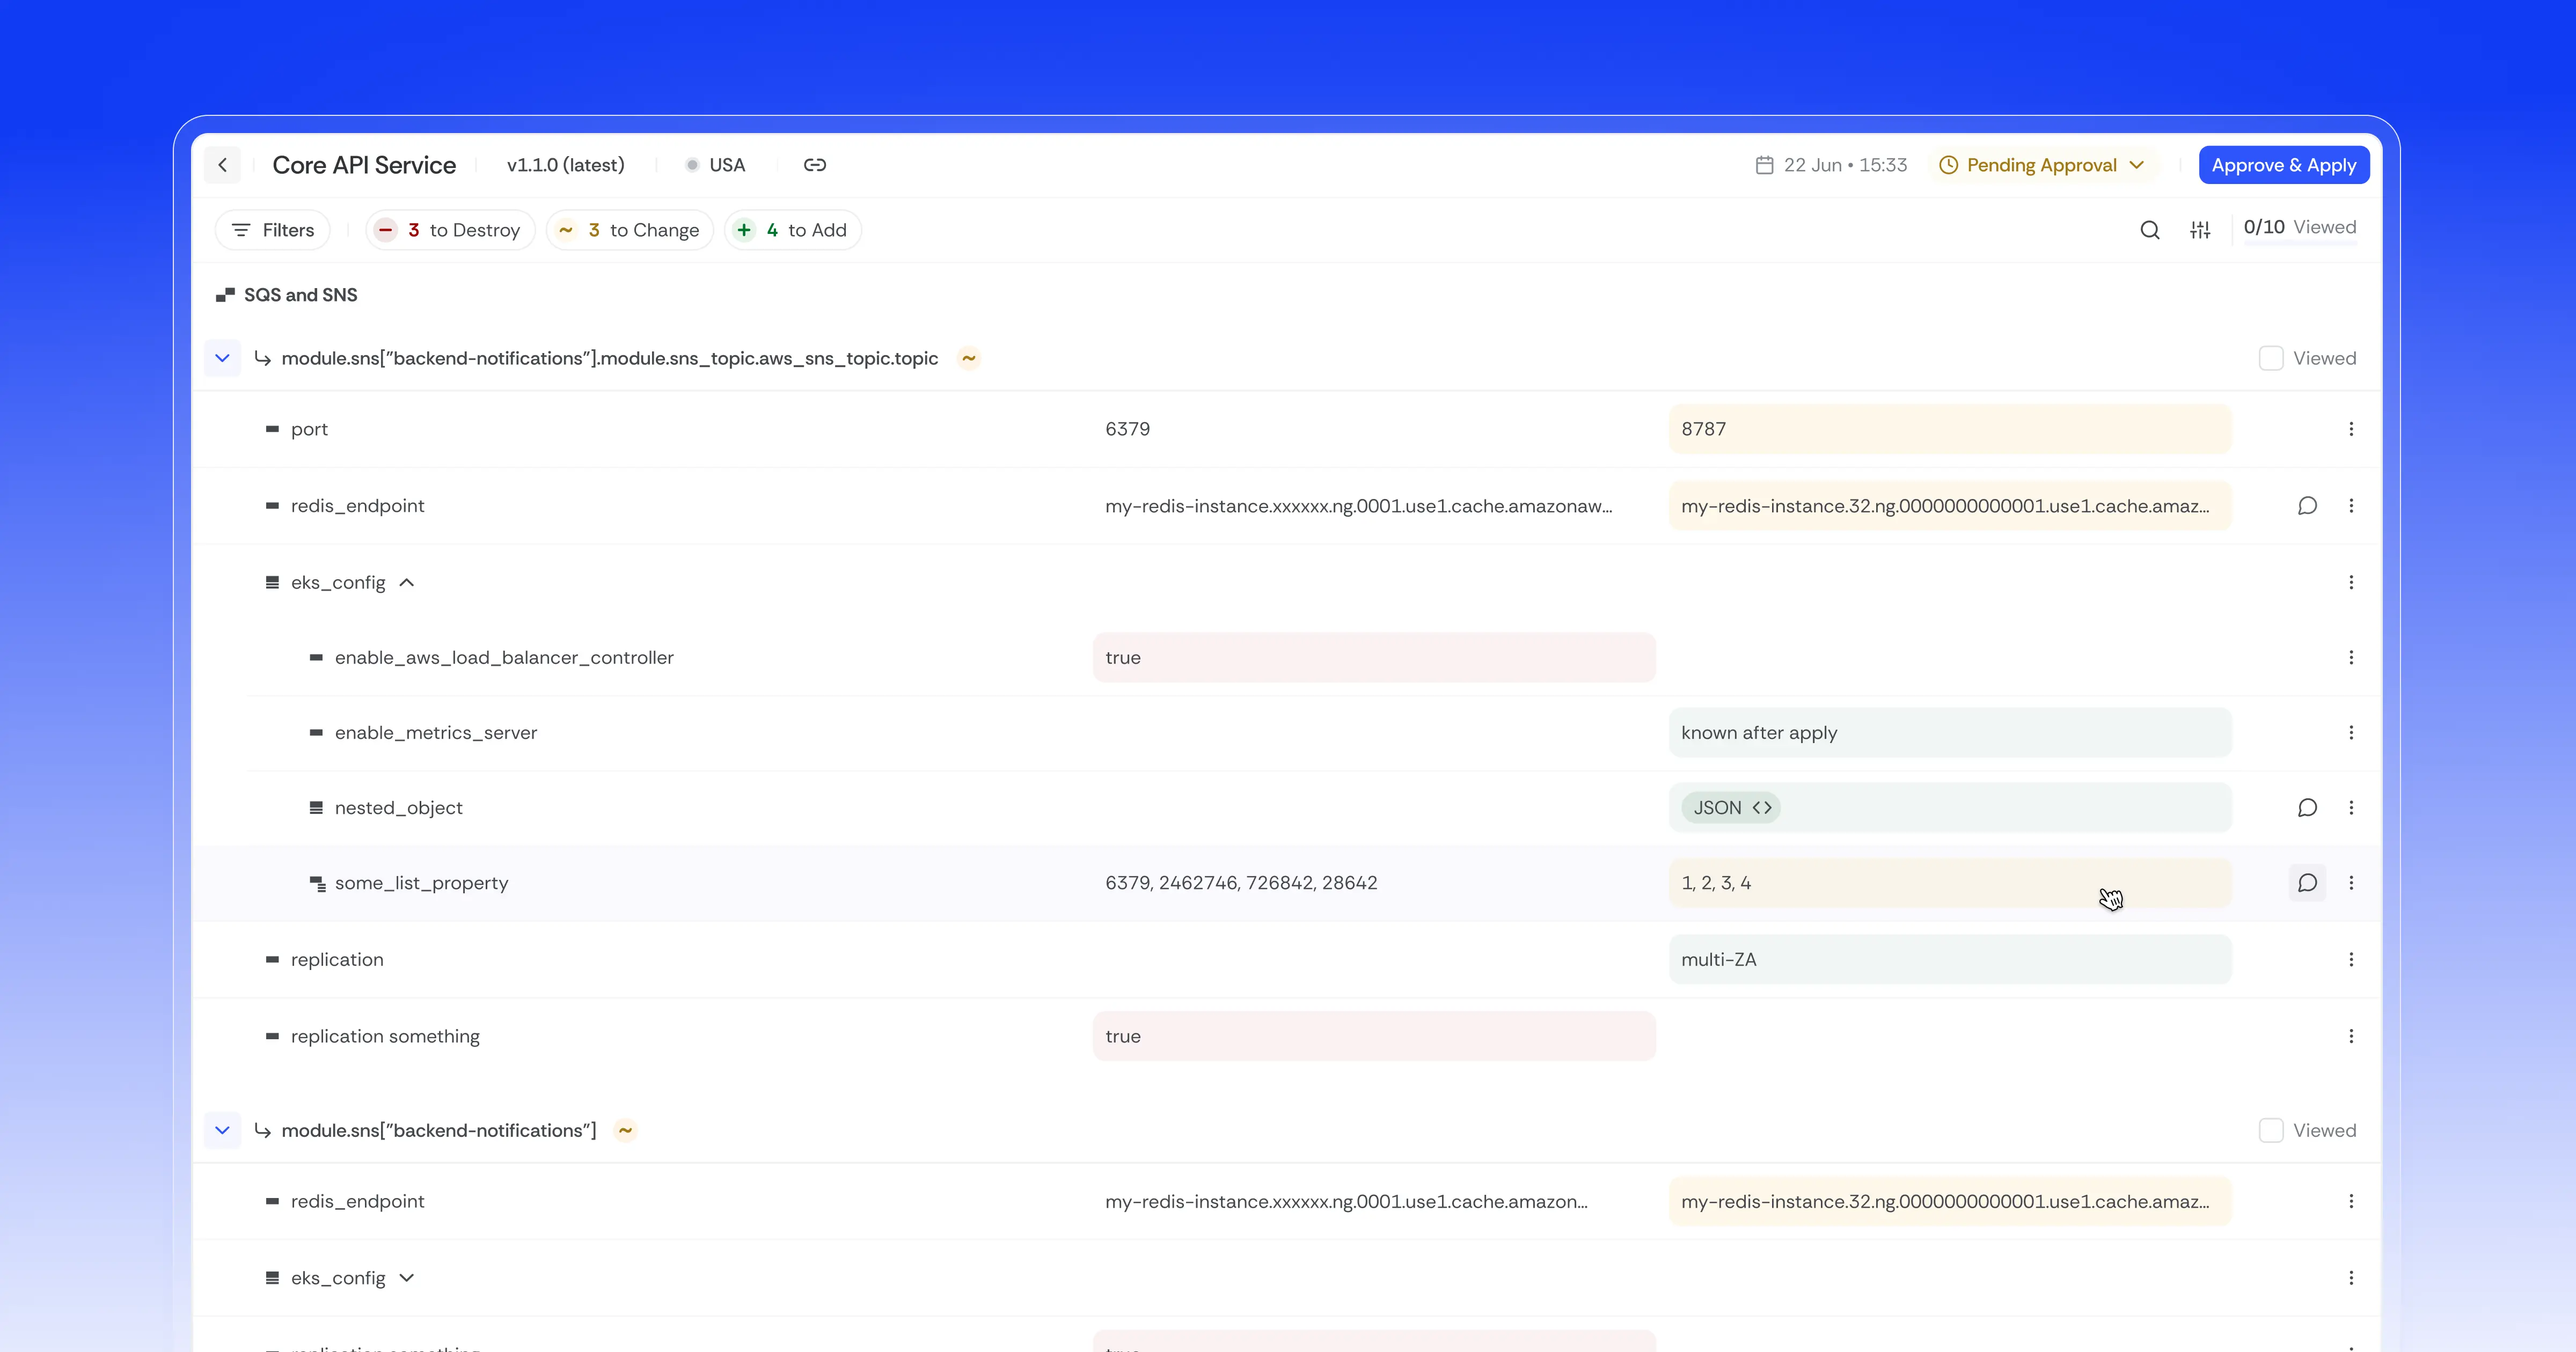Select the 4 to Add filter
Screen dimensions: 2576x1352
[793, 230]
